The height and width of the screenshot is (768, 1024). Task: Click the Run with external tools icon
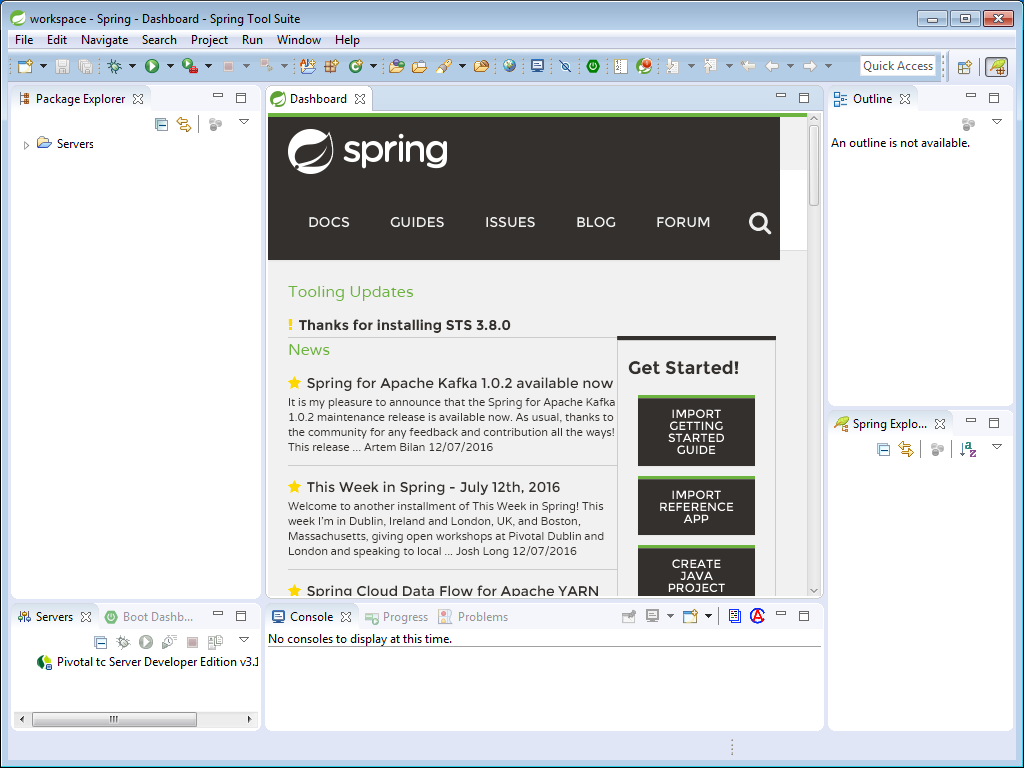click(x=190, y=66)
